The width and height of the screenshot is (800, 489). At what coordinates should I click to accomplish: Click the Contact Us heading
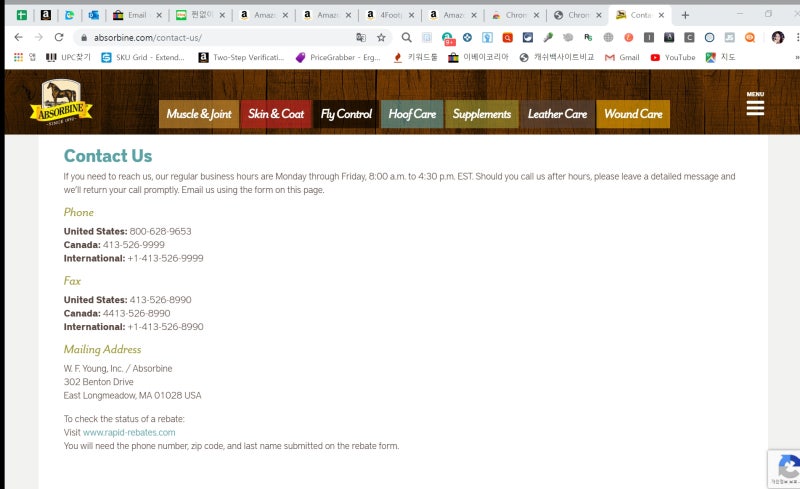(108, 156)
